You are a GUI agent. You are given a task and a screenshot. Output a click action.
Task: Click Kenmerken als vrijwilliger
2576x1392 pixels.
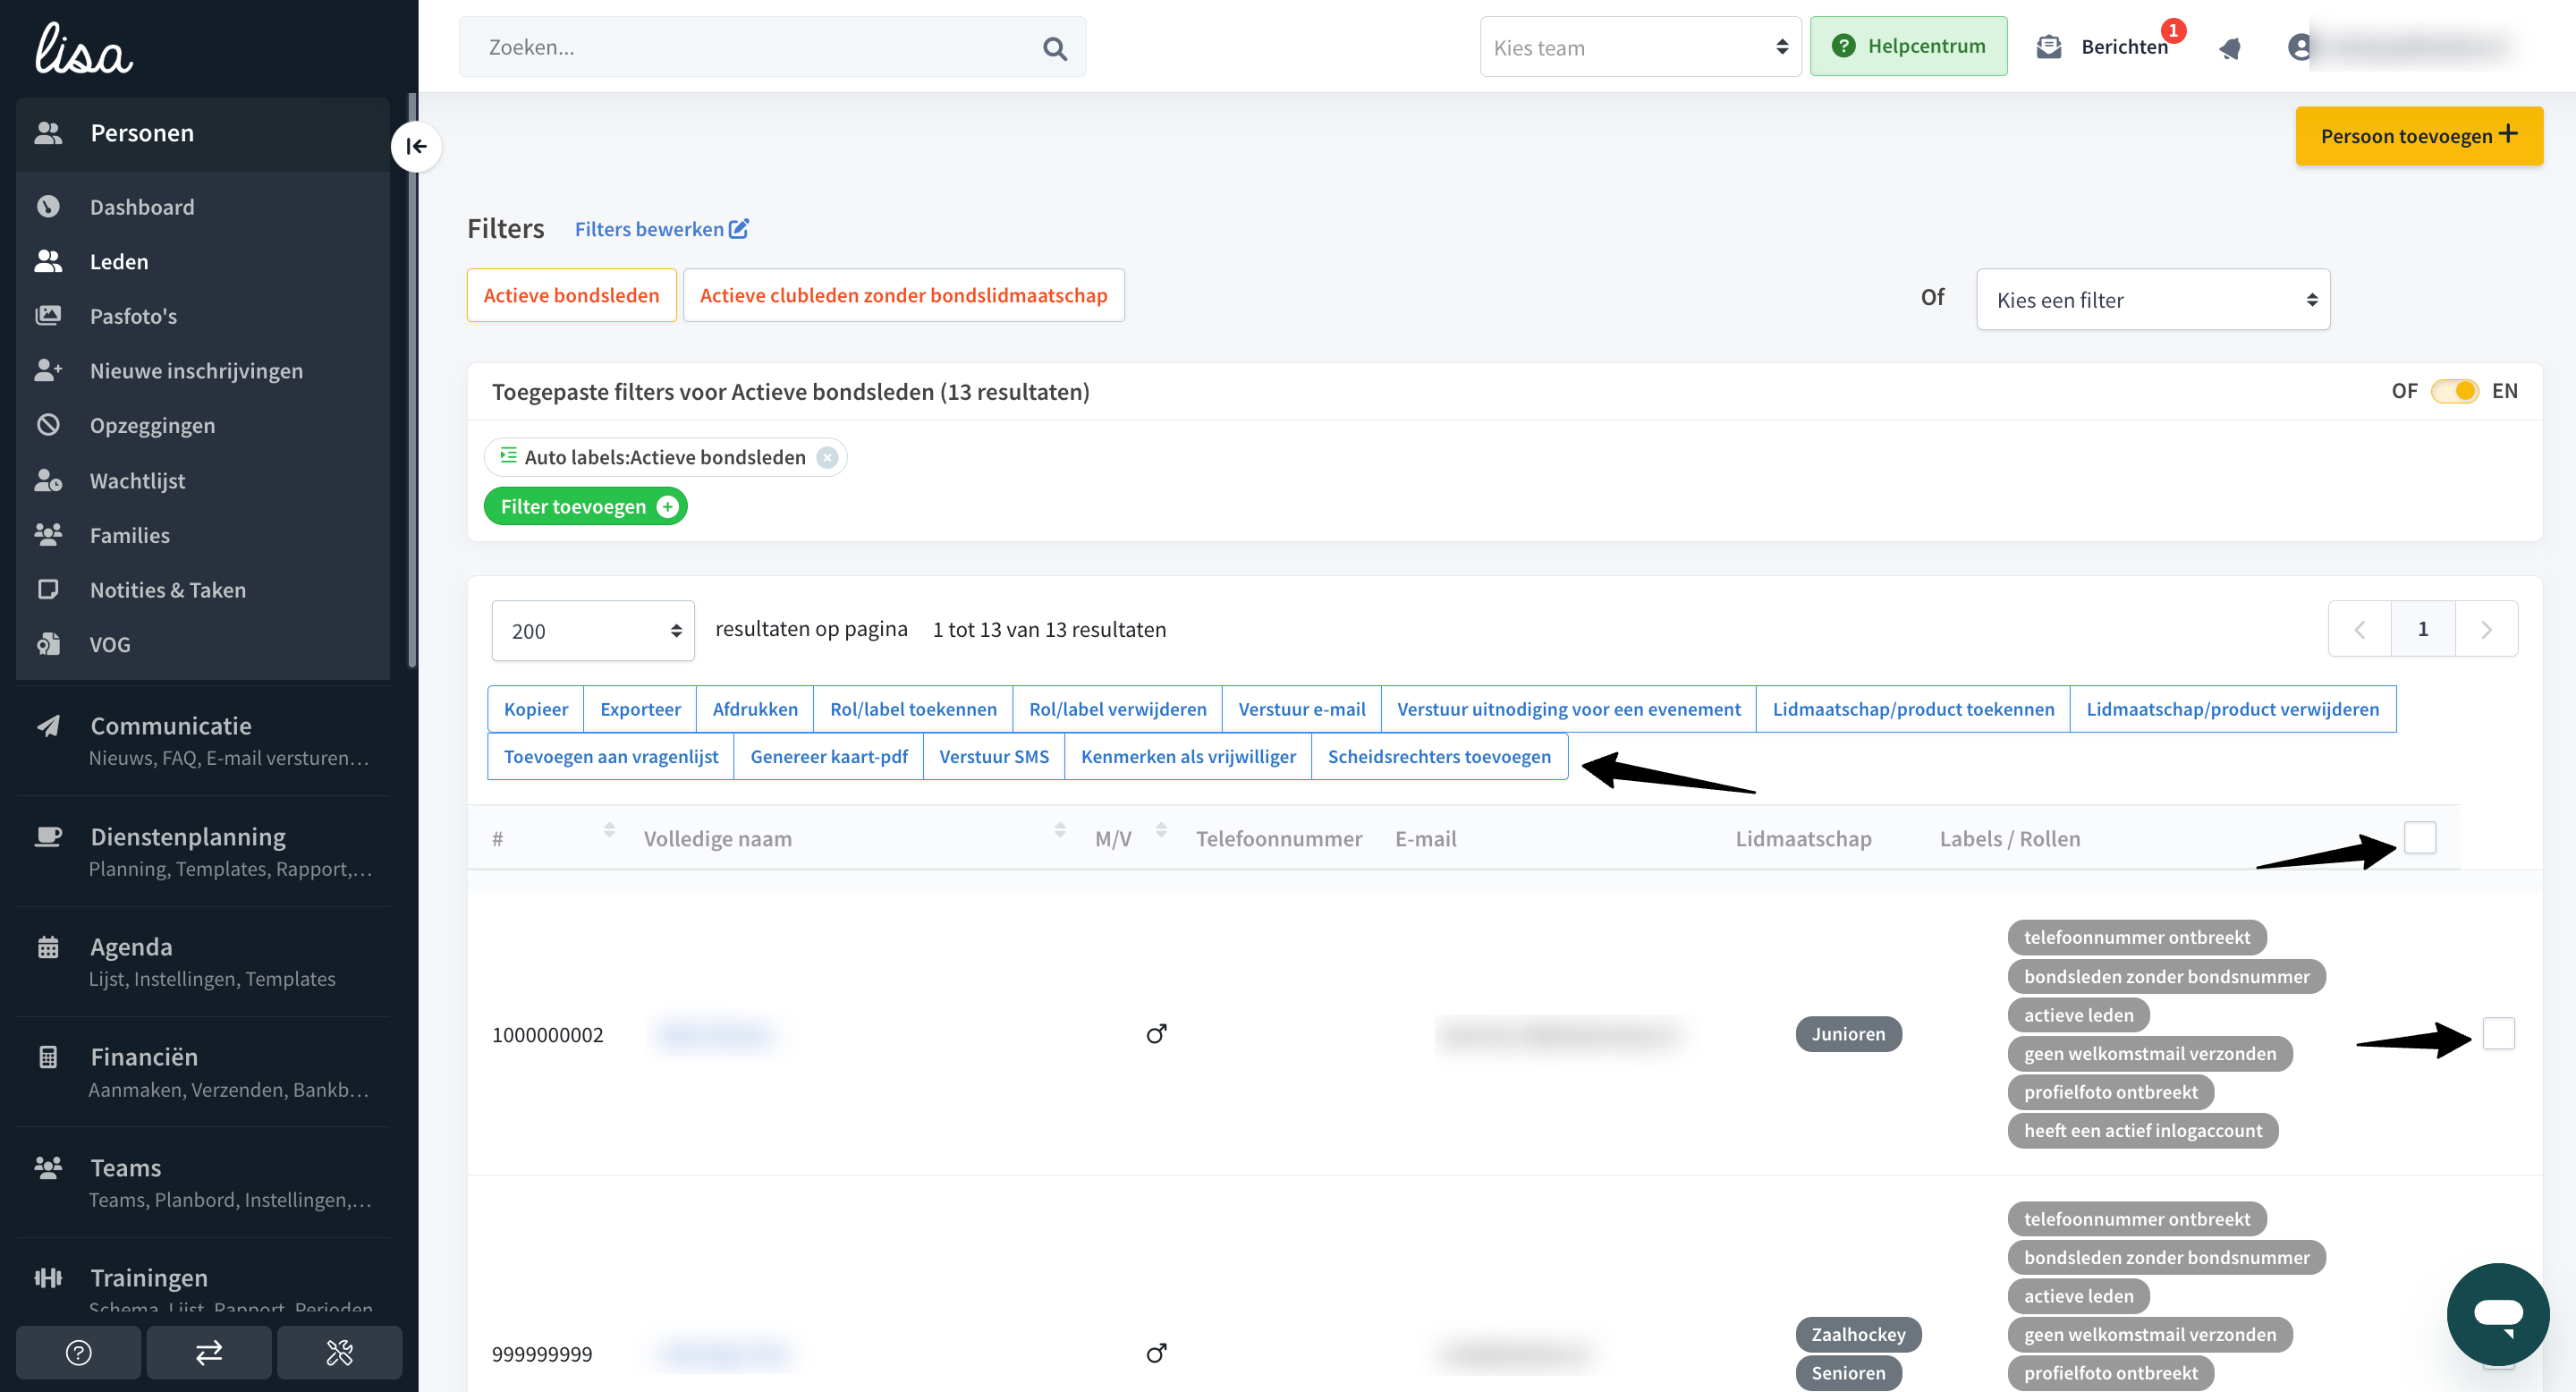(x=1188, y=757)
